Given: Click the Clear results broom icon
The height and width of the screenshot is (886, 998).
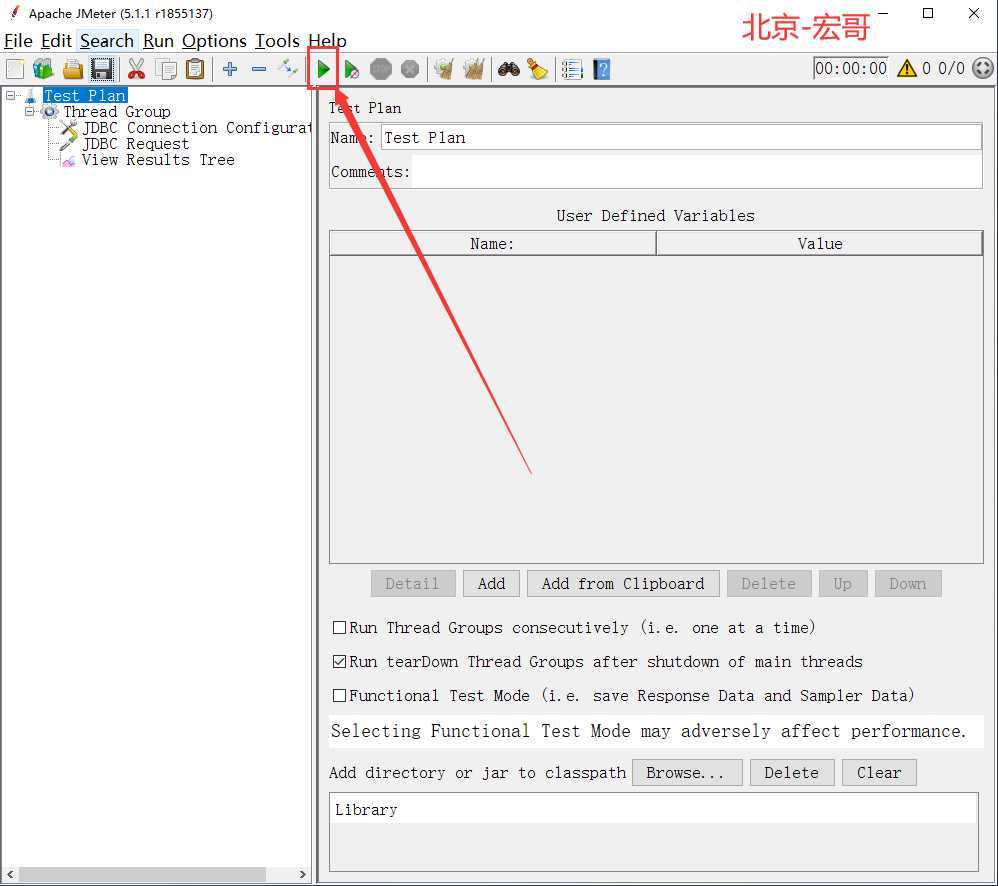Looking at the screenshot, I should tap(444, 69).
